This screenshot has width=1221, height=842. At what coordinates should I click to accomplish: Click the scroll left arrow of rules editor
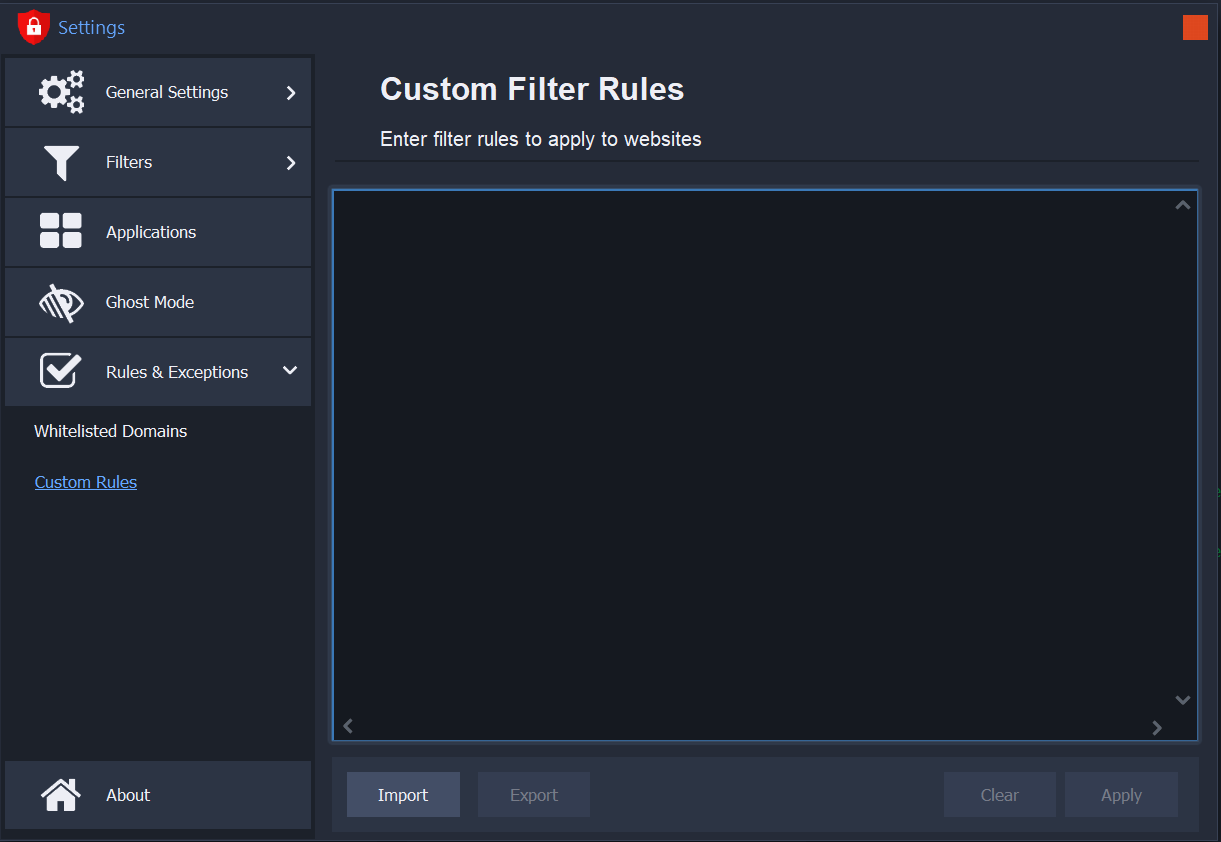(x=348, y=727)
